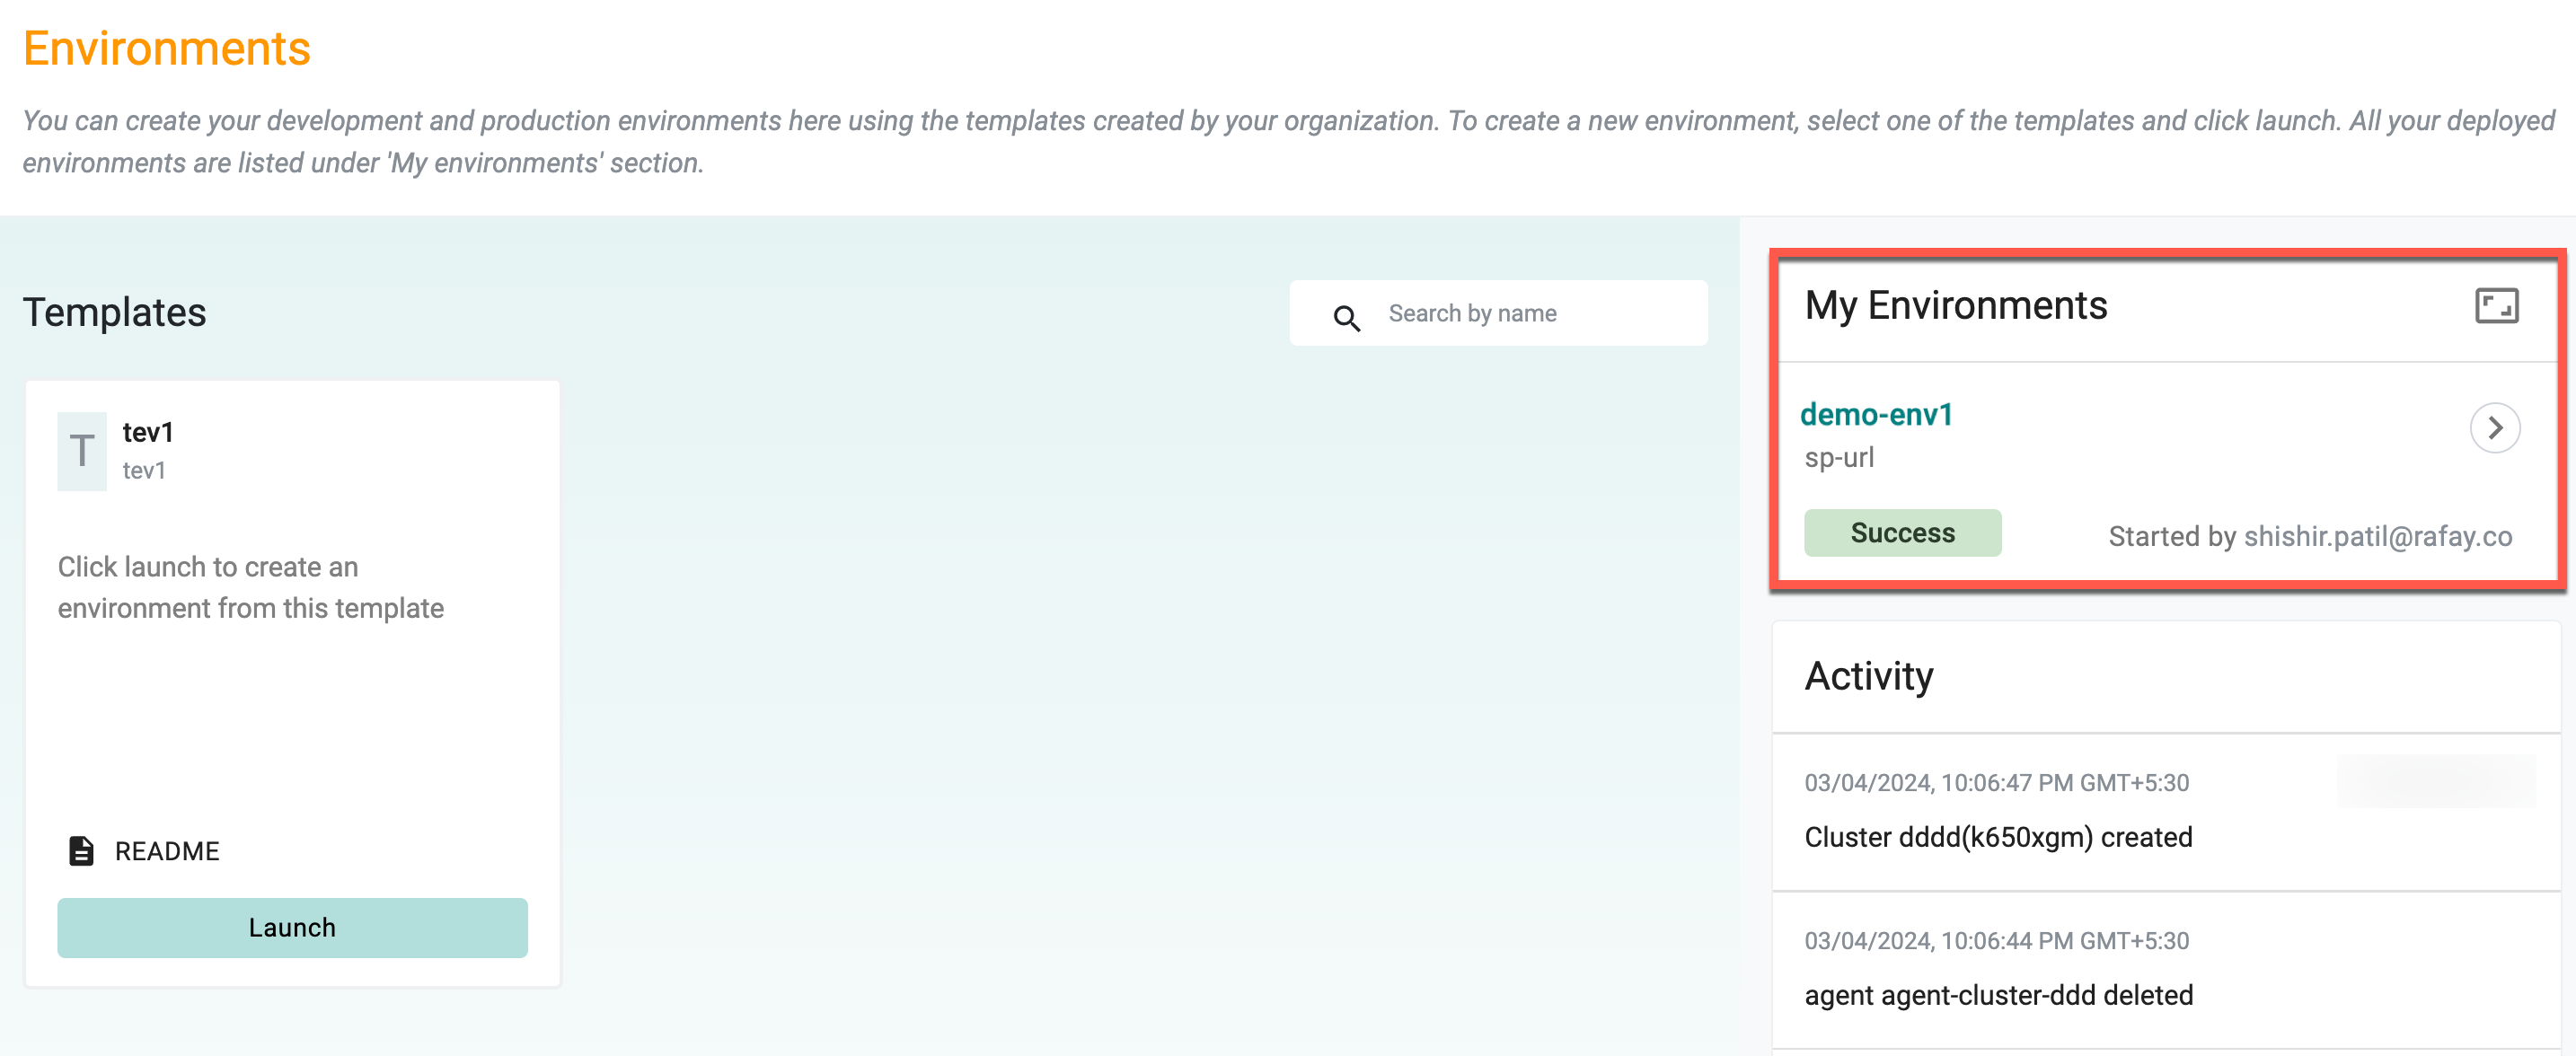Click the Started by shishir.patil text
The width and height of the screenshot is (2576, 1056).
point(2310,536)
